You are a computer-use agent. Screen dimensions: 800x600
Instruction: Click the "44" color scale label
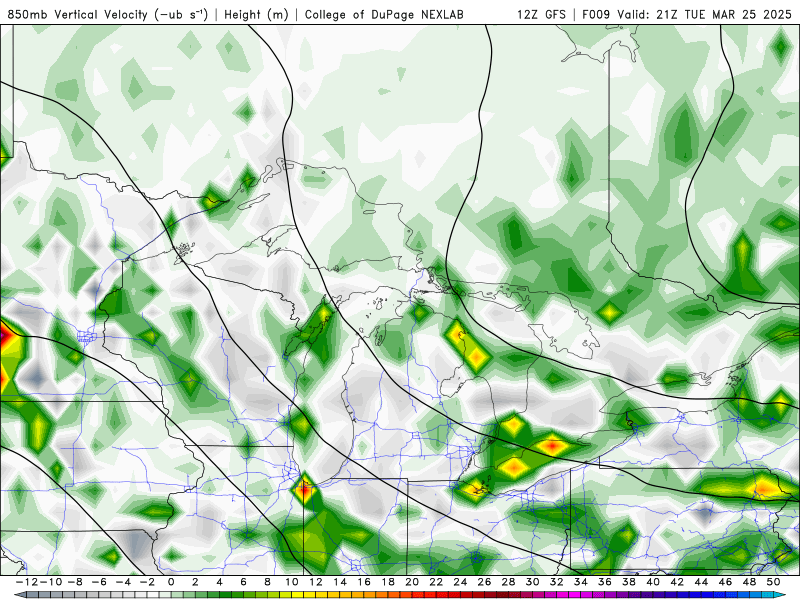701,582
